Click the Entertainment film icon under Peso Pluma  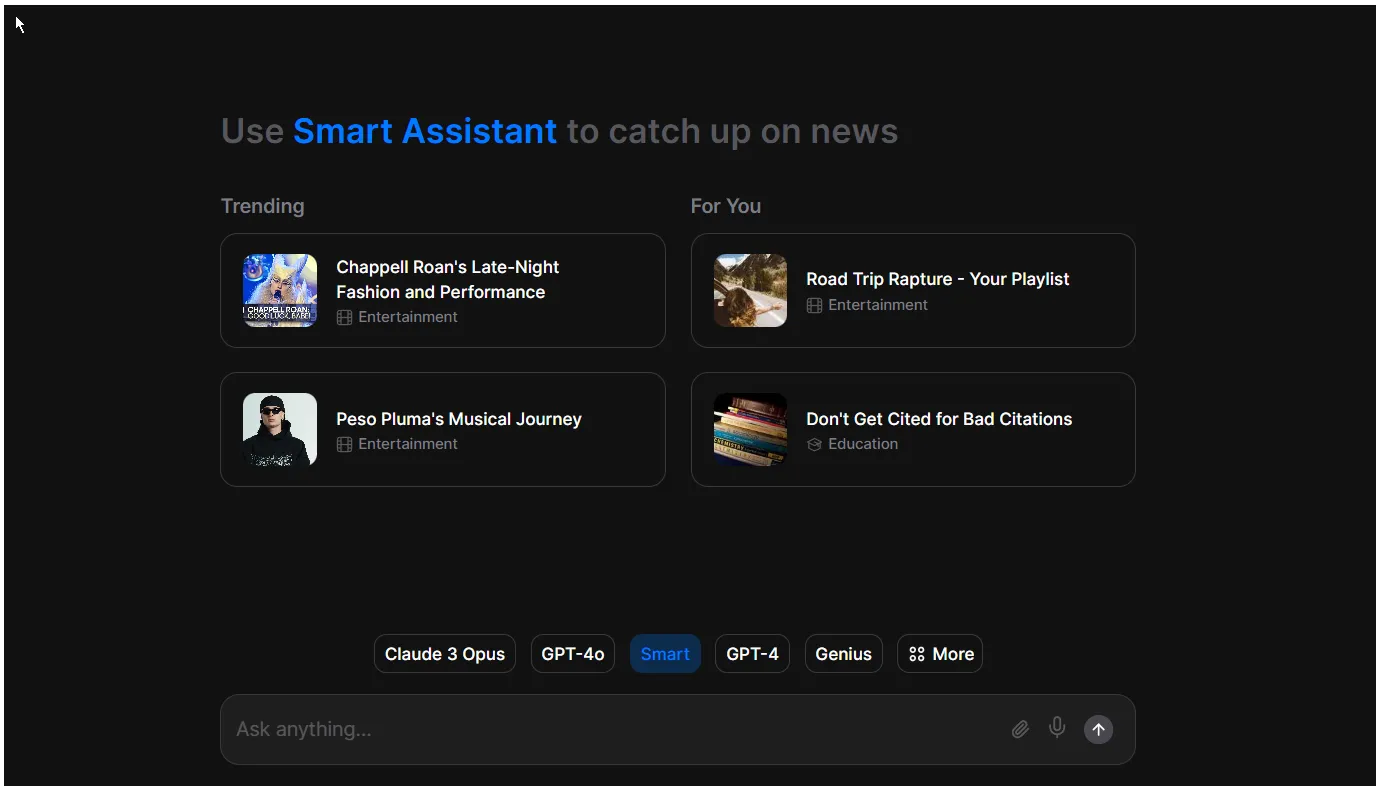click(344, 444)
